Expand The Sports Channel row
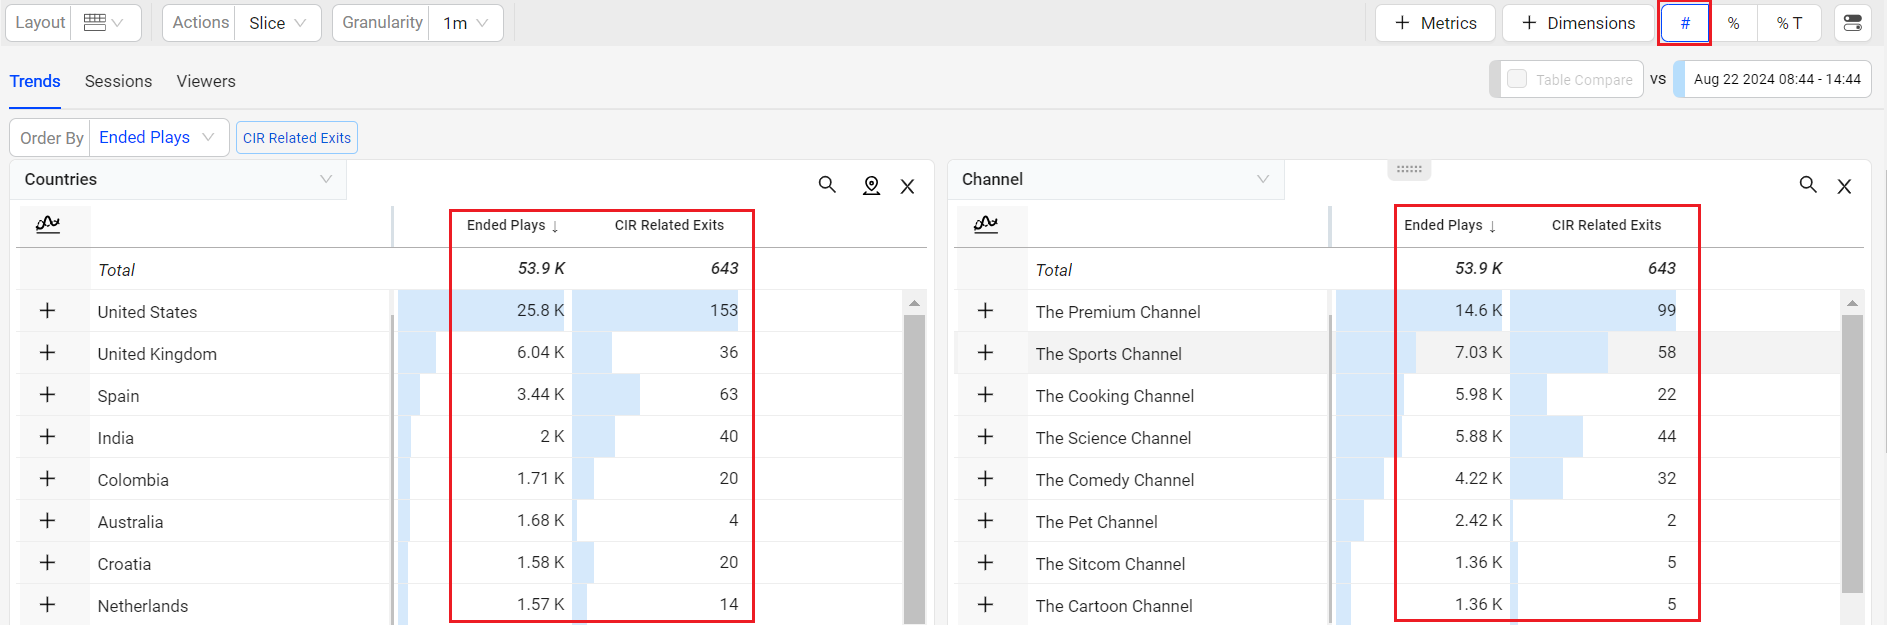The image size is (1887, 625). coord(985,353)
